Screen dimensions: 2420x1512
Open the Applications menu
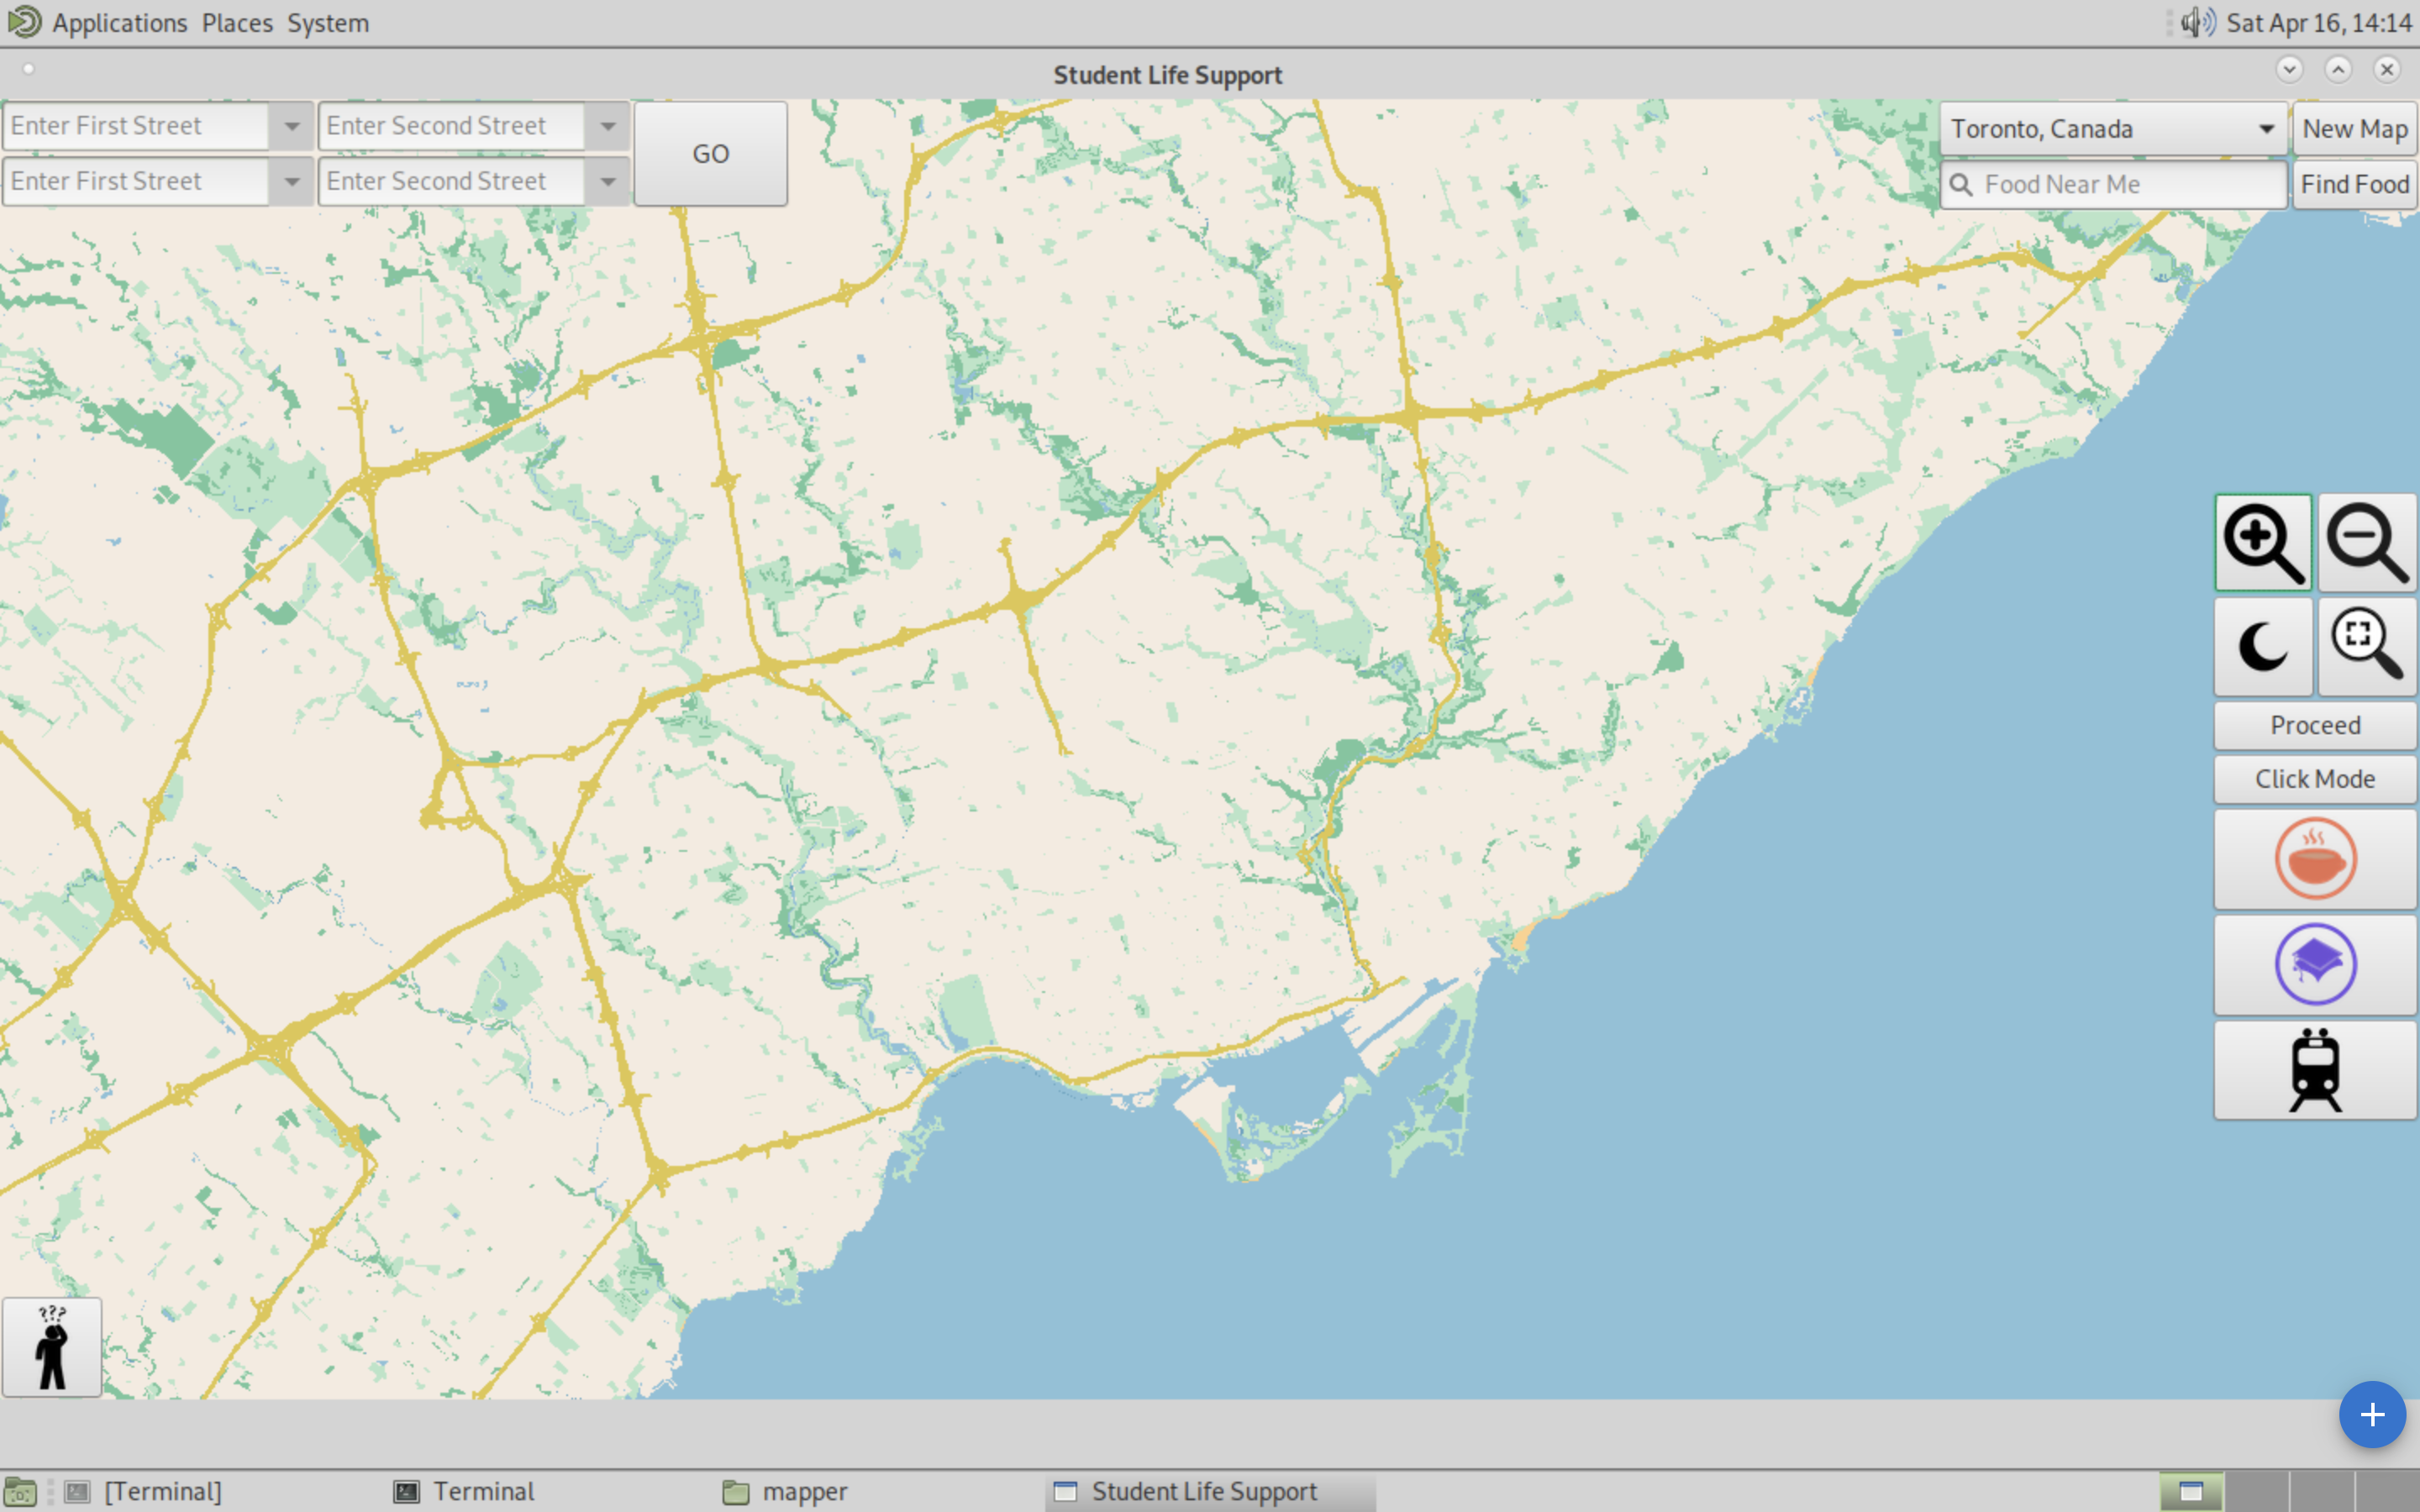click(119, 22)
